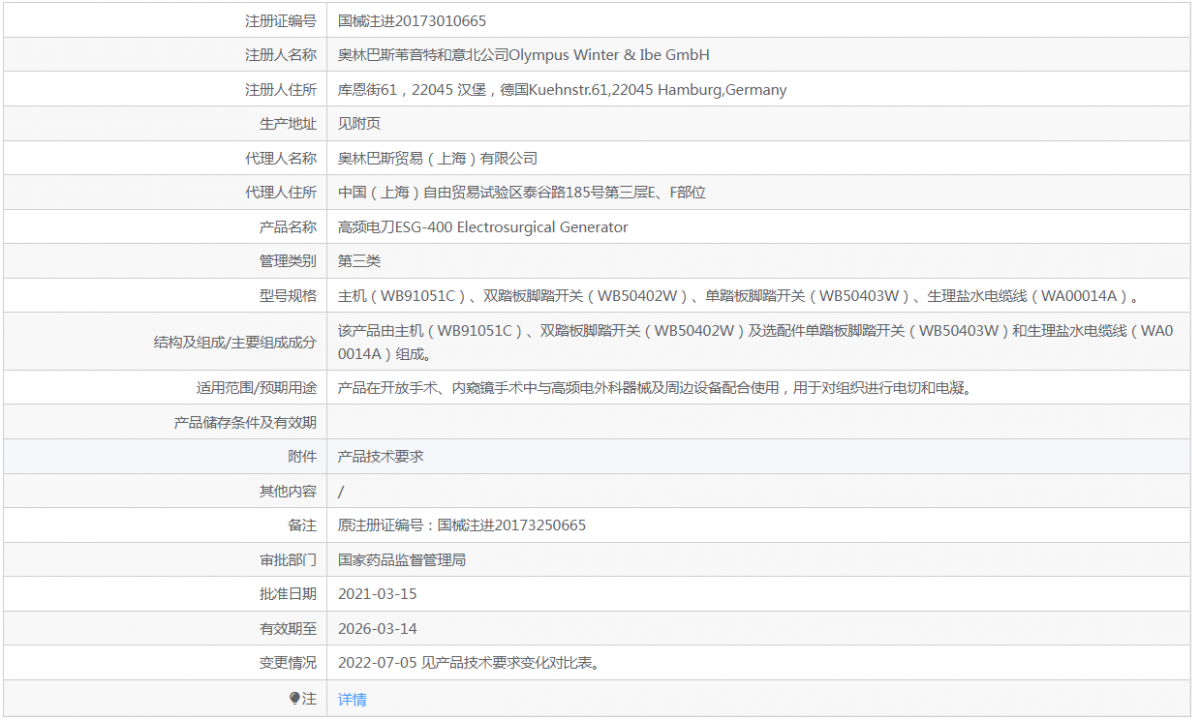This screenshot has width=1200, height=720.
Task: Select the 管理类别 label
Action: point(288,261)
